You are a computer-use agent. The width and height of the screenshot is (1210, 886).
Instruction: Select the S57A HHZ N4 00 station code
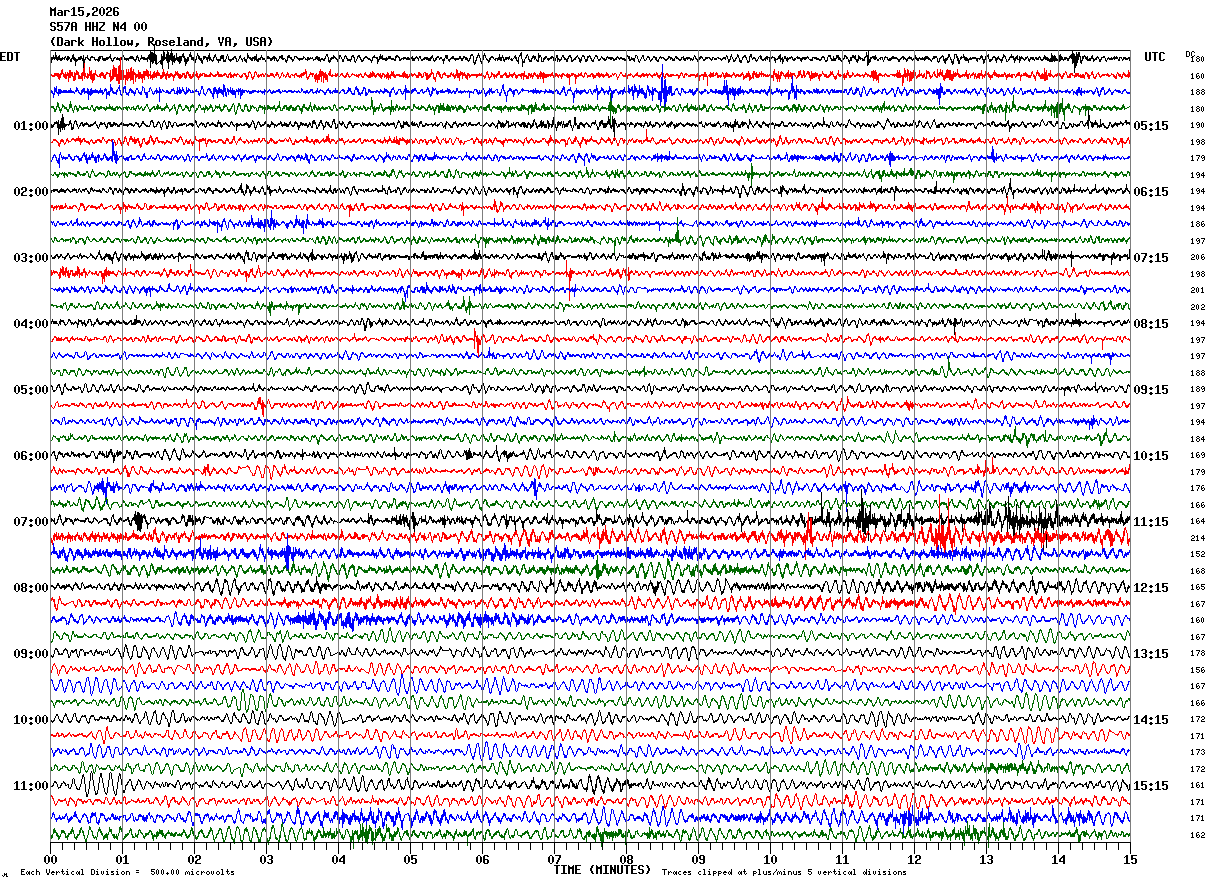(x=98, y=27)
